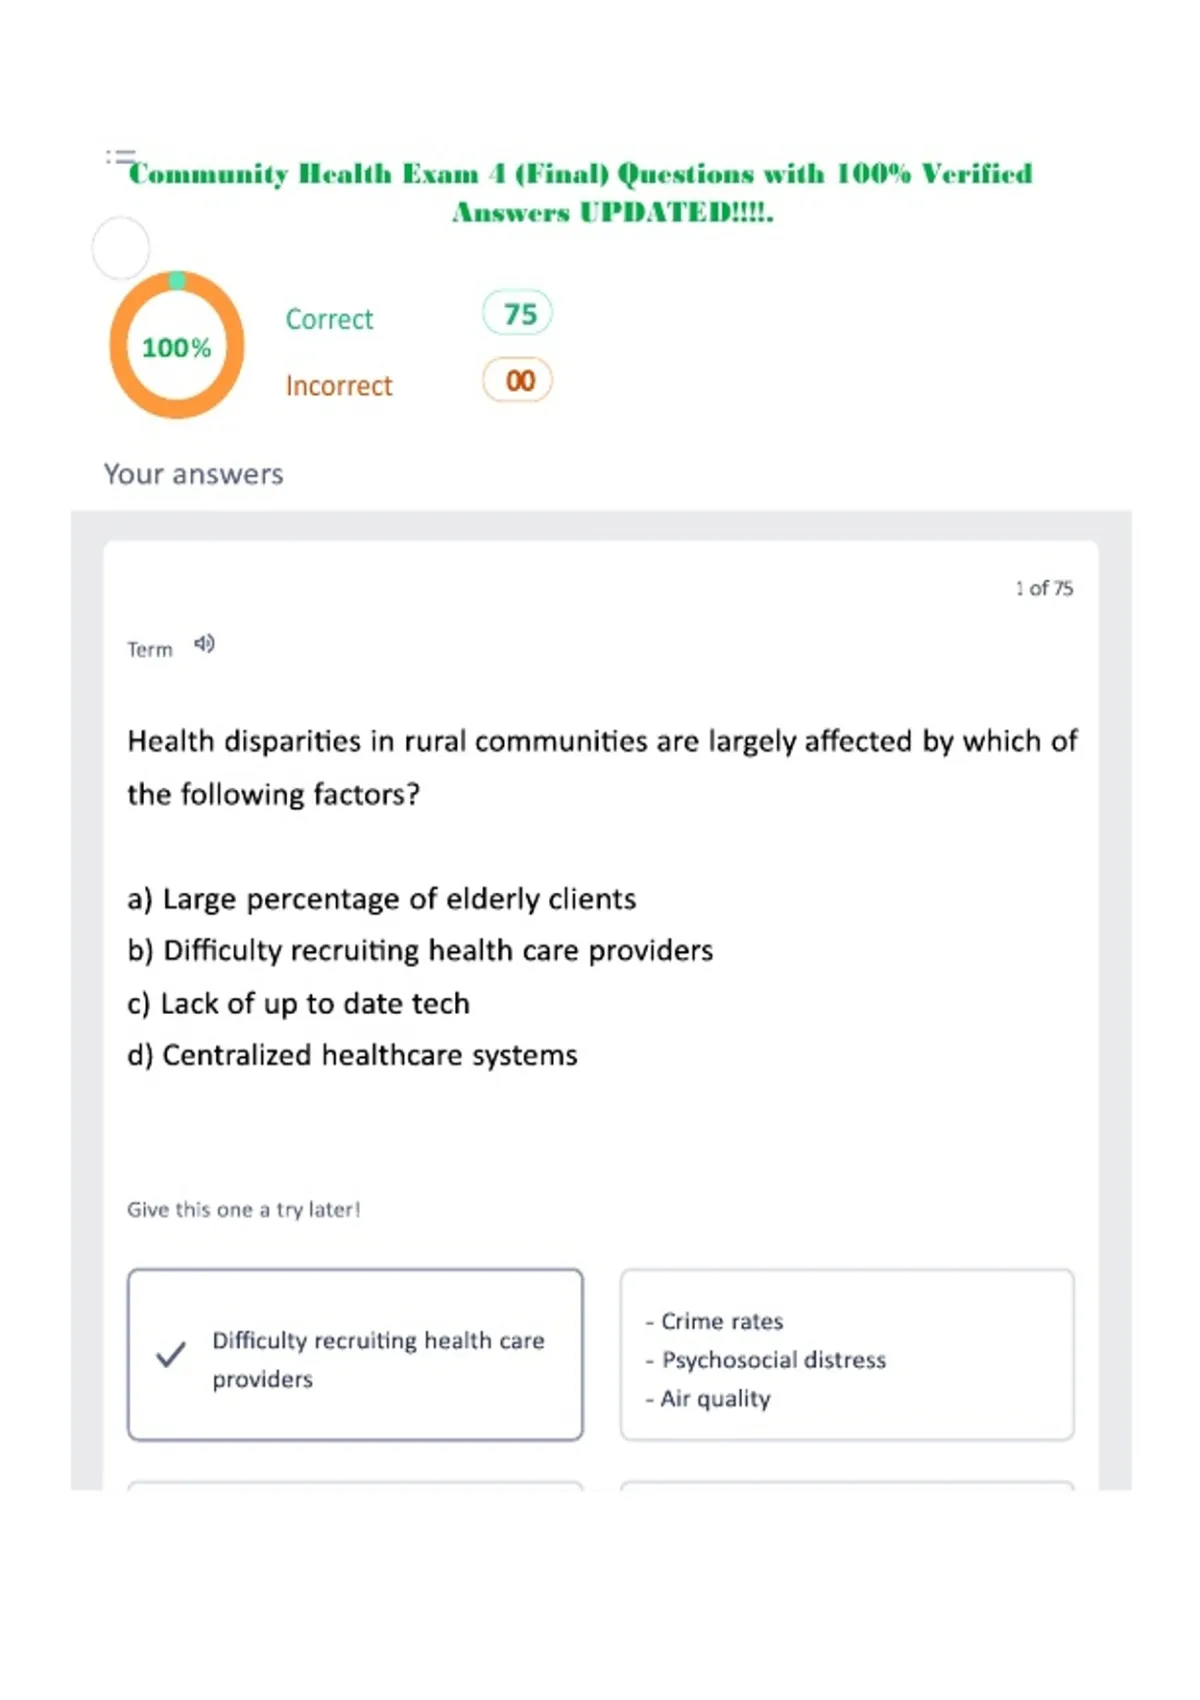Click the question text about rural health disparities
This screenshot has width=1200, height=1700.
pyautogui.click(x=602, y=767)
